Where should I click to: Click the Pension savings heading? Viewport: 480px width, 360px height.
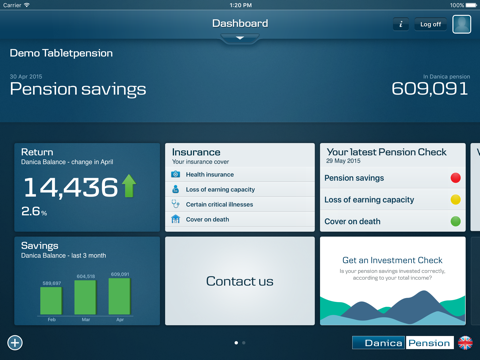[78, 89]
